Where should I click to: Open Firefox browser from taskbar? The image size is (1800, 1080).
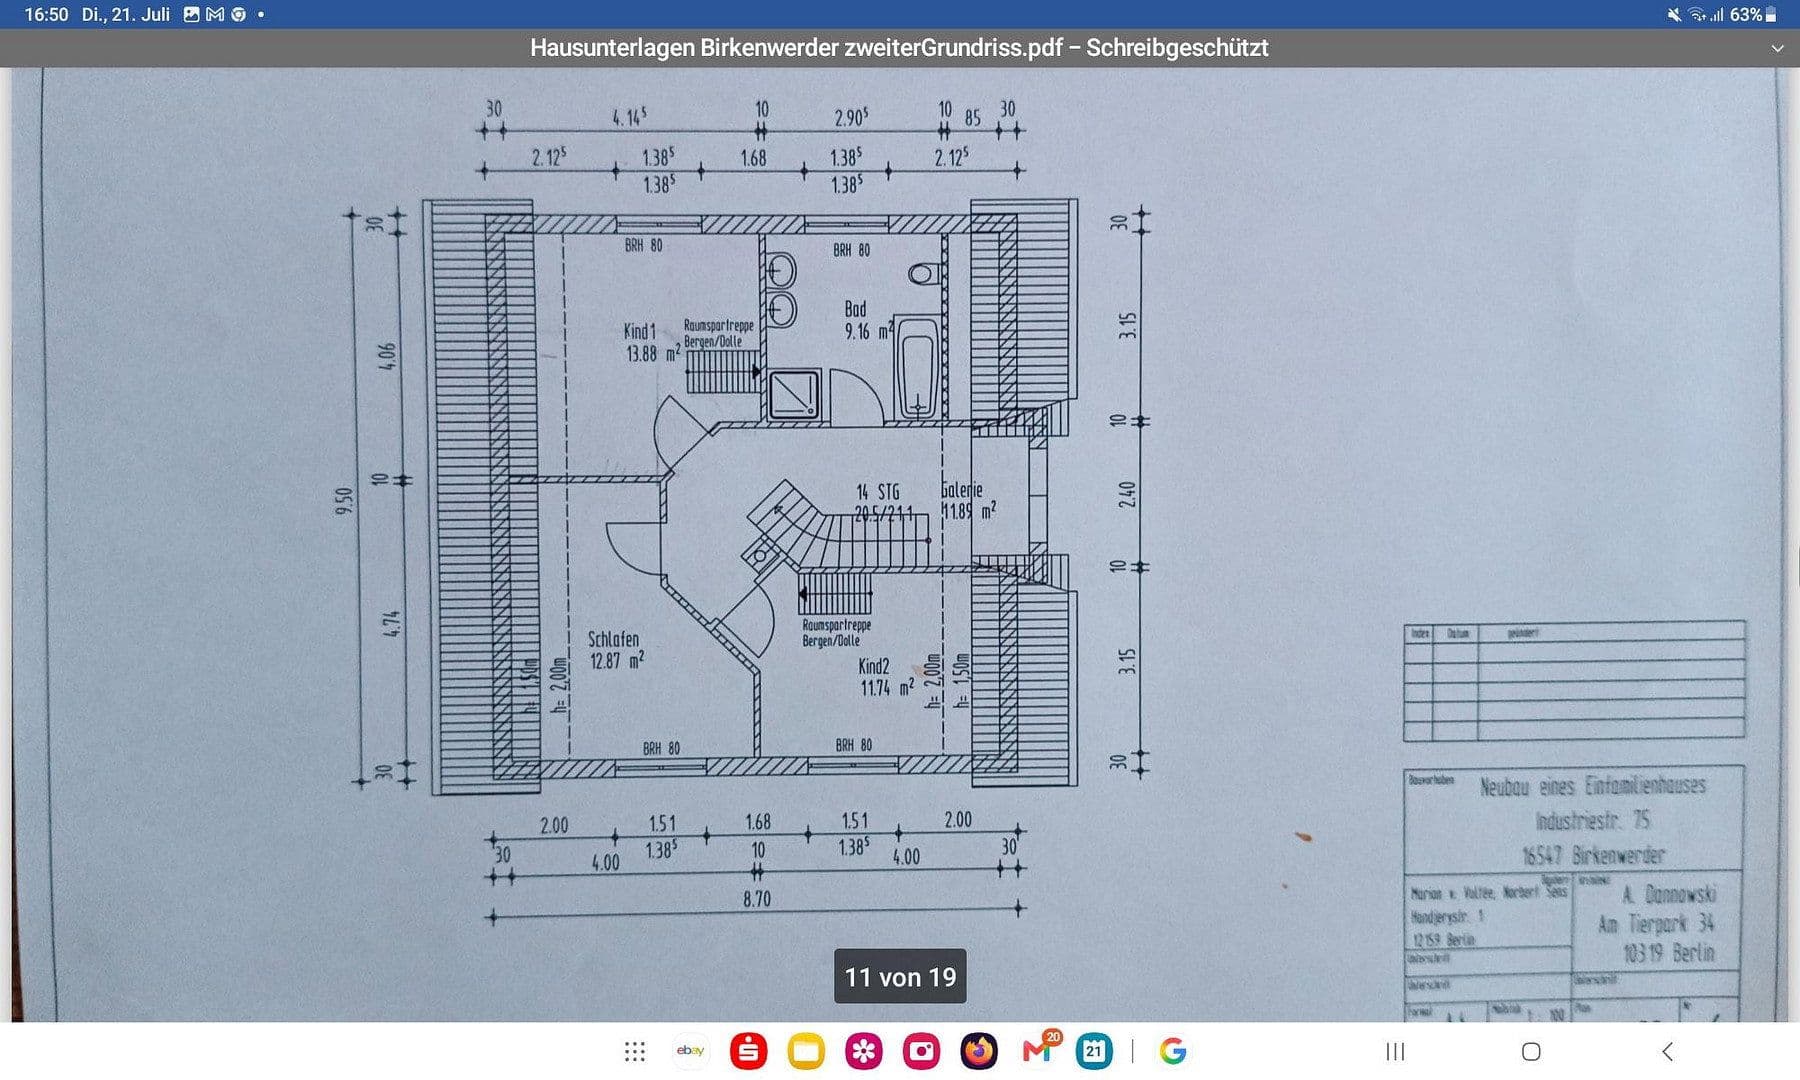pos(979,1051)
